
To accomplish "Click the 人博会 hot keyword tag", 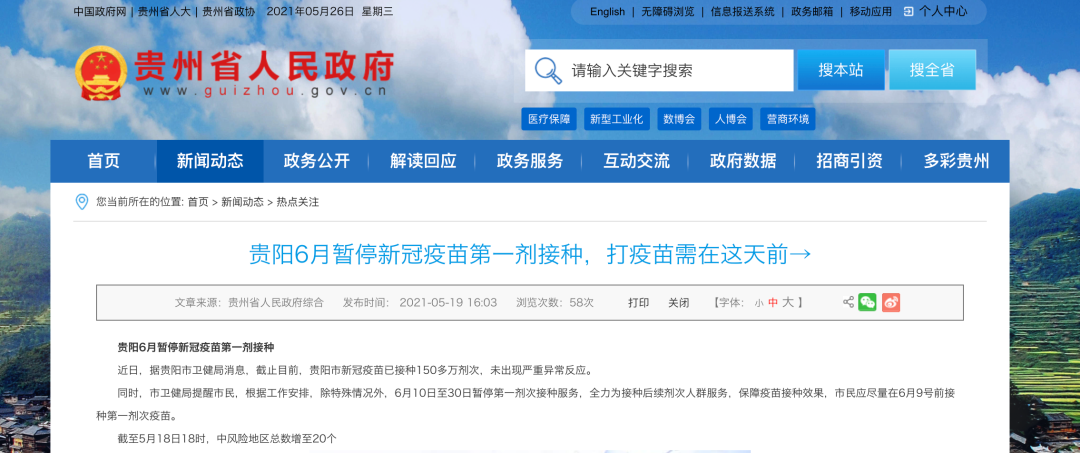I will tap(731, 119).
